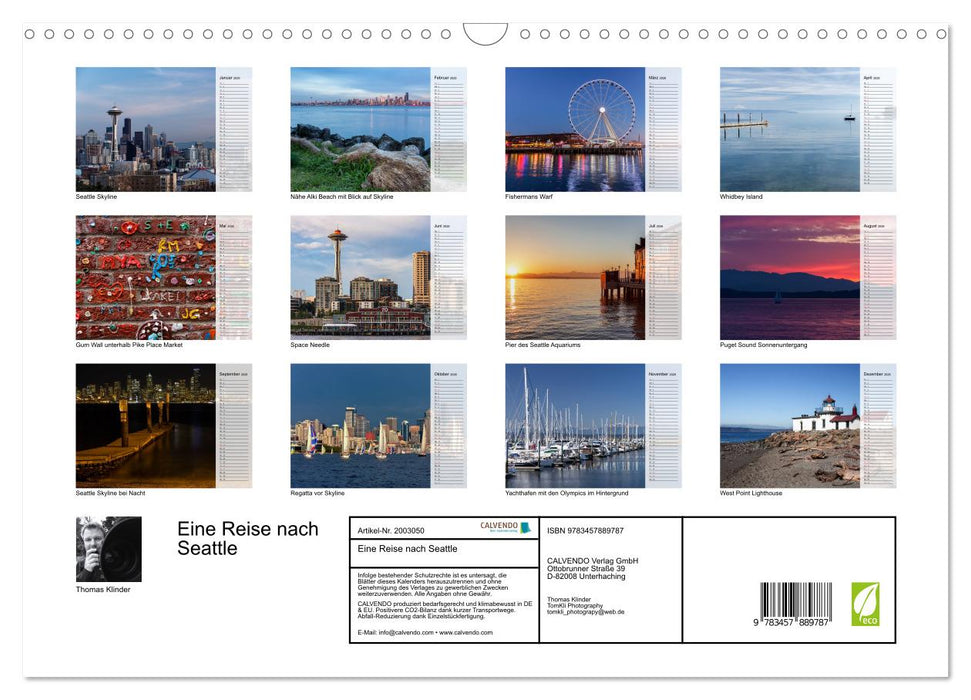The width and height of the screenshot is (971, 700).
Task: Click the Regatta vor Skyline caption
Action: point(318,492)
